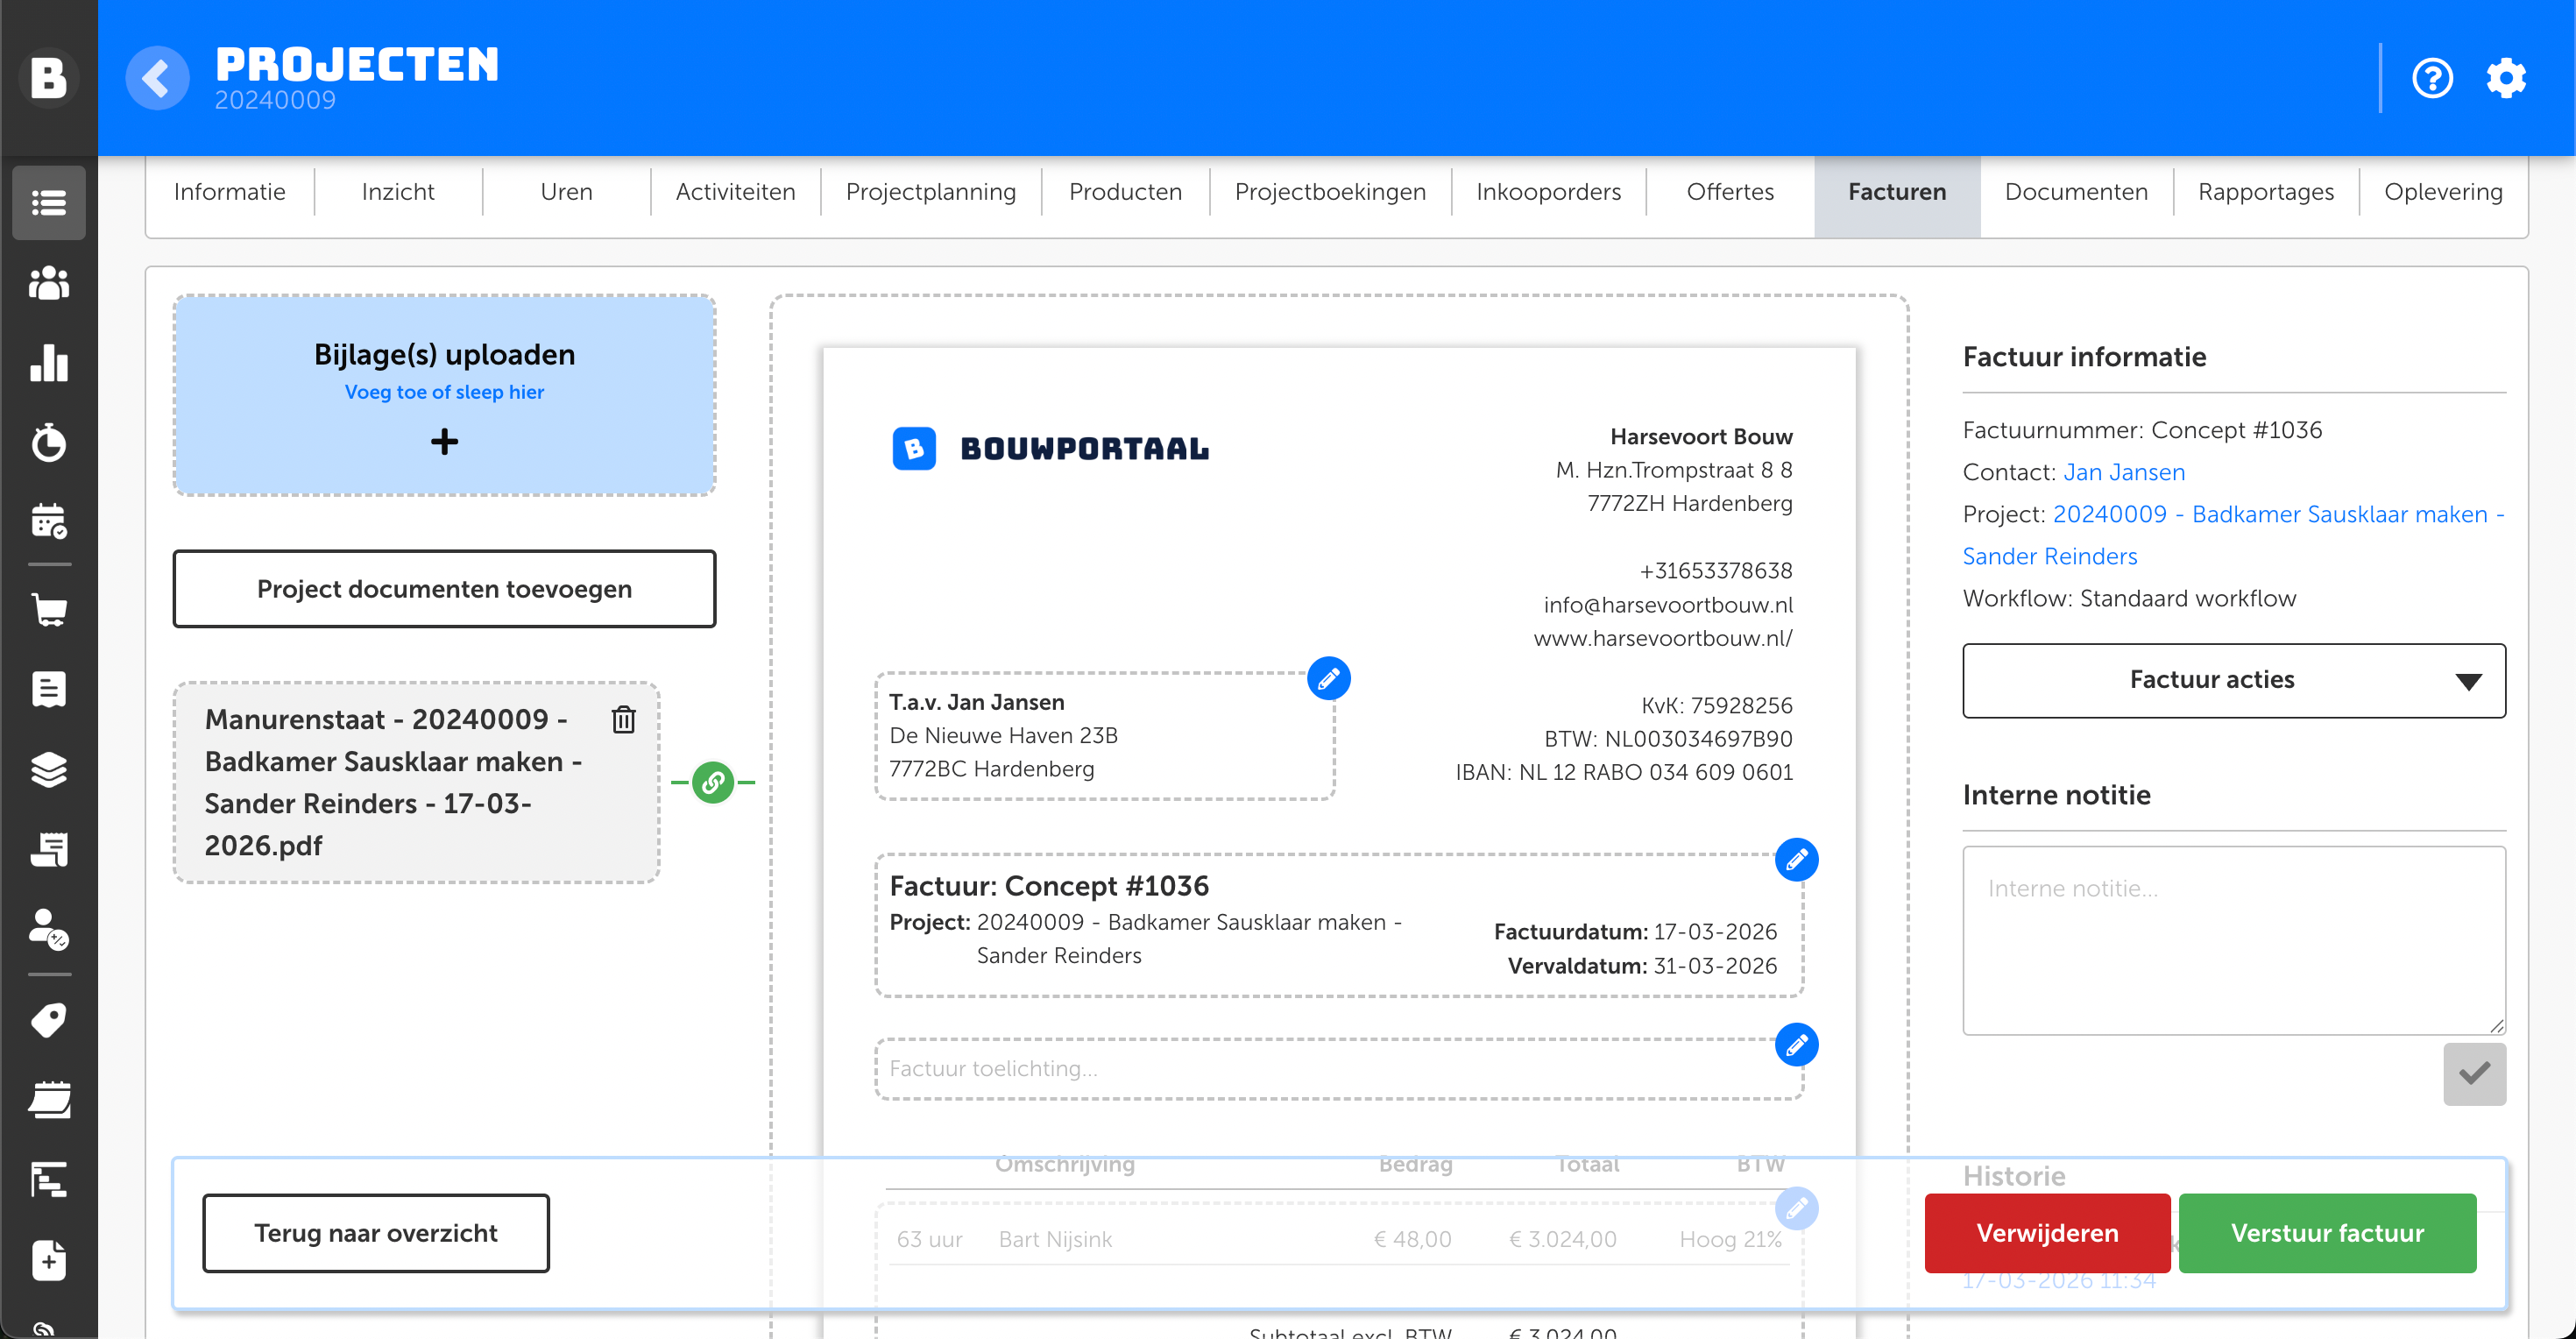2576x1339 pixels.
Task: Open the price tag icon in sidebar
Action: (49, 1020)
